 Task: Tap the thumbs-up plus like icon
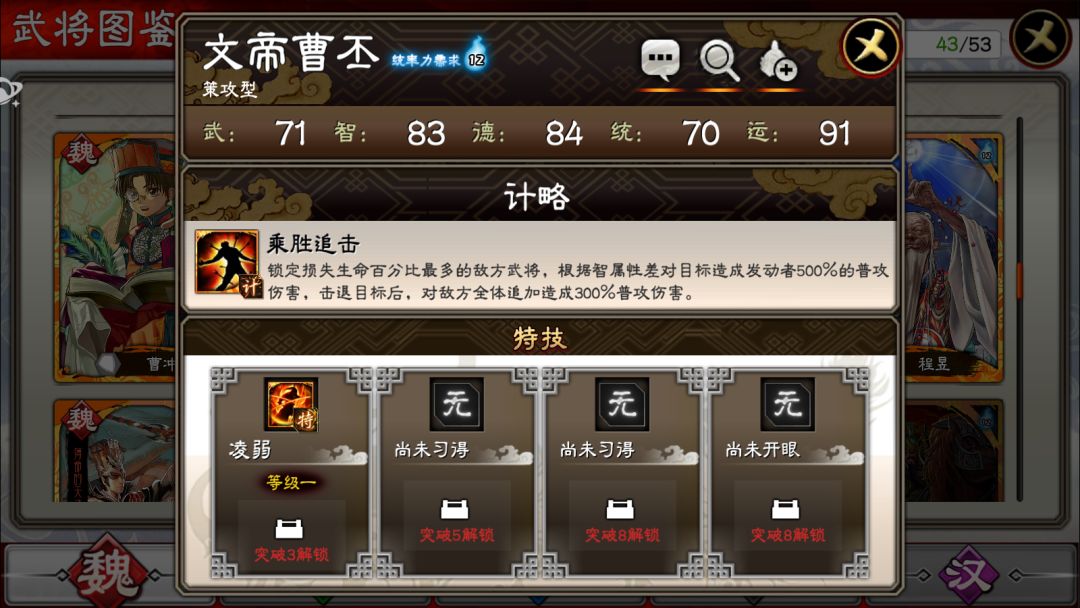coord(778,61)
